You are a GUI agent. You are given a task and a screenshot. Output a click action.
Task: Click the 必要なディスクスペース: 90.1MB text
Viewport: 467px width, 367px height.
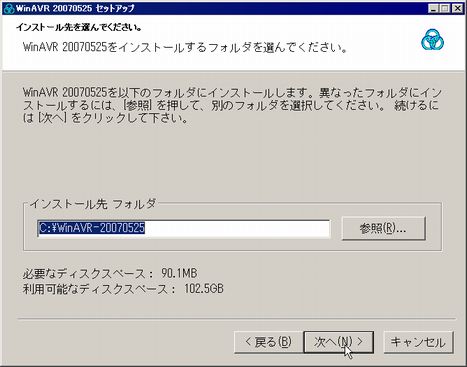pos(110,274)
